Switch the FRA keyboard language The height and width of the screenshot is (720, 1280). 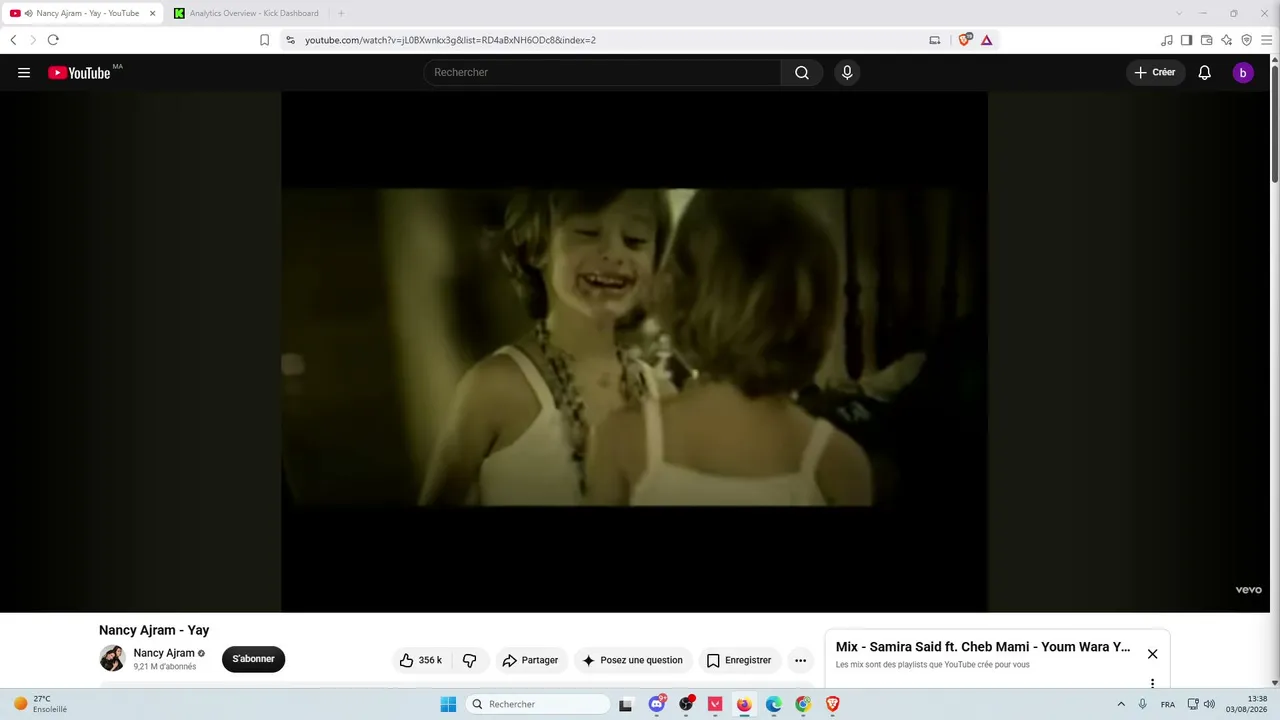coord(1168,704)
